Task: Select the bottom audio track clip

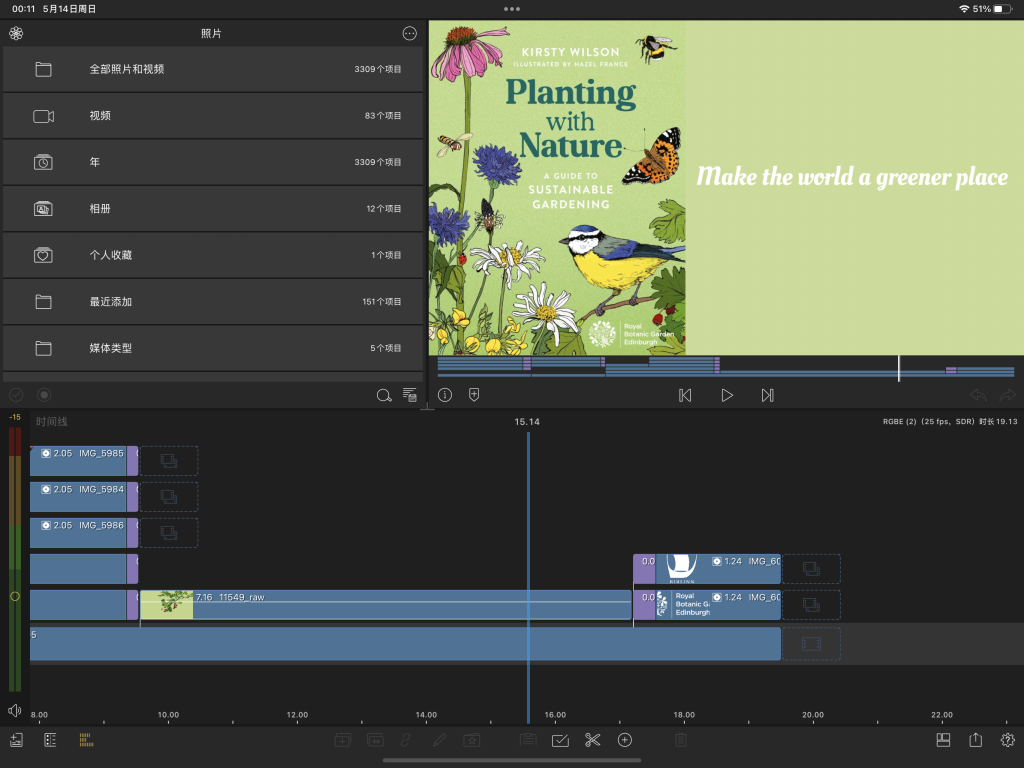Action: click(x=405, y=644)
